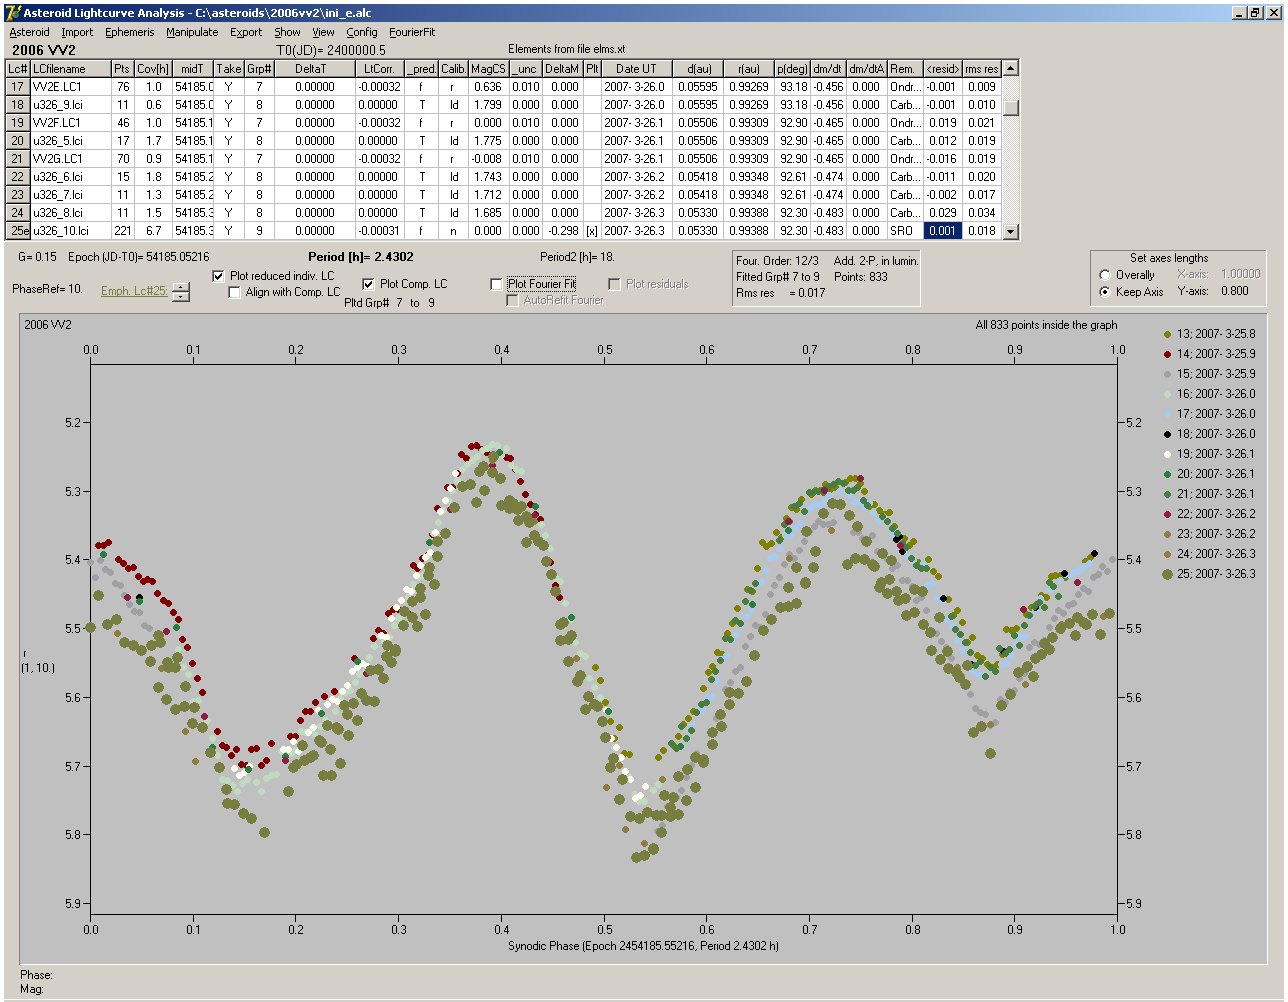Increment the Emph. Lc# stepper up arrow

[180, 288]
